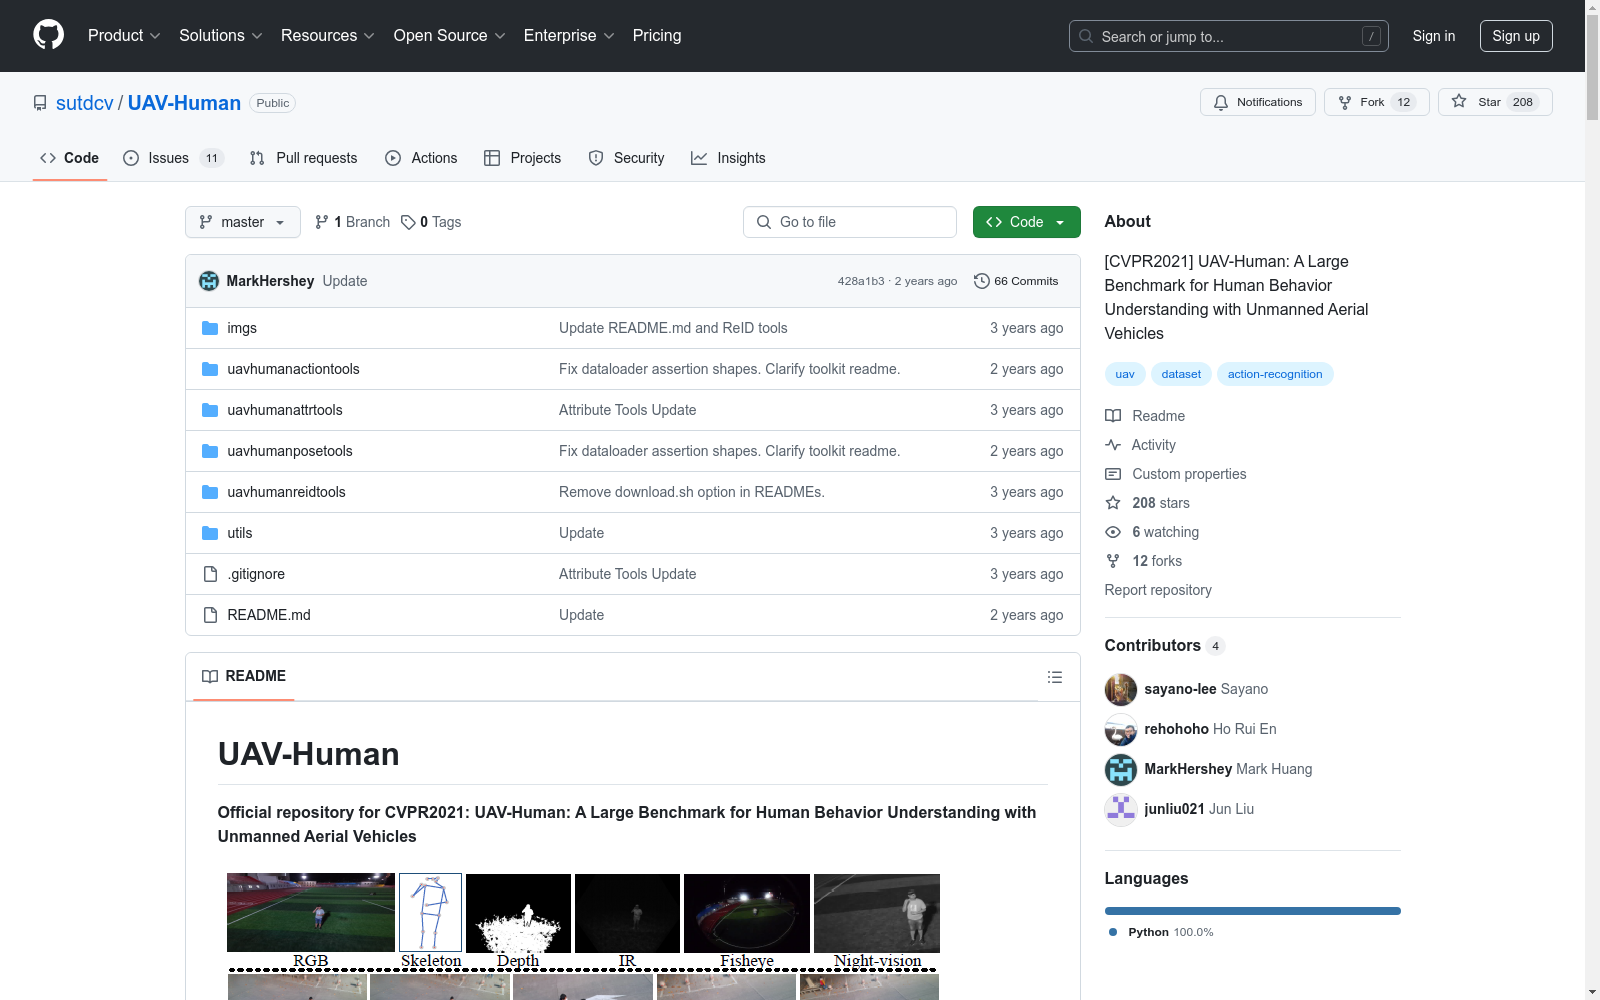This screenshot has height=1000, width=1600.
Task: Switch to the Insights tab
Action: (728, 158)
